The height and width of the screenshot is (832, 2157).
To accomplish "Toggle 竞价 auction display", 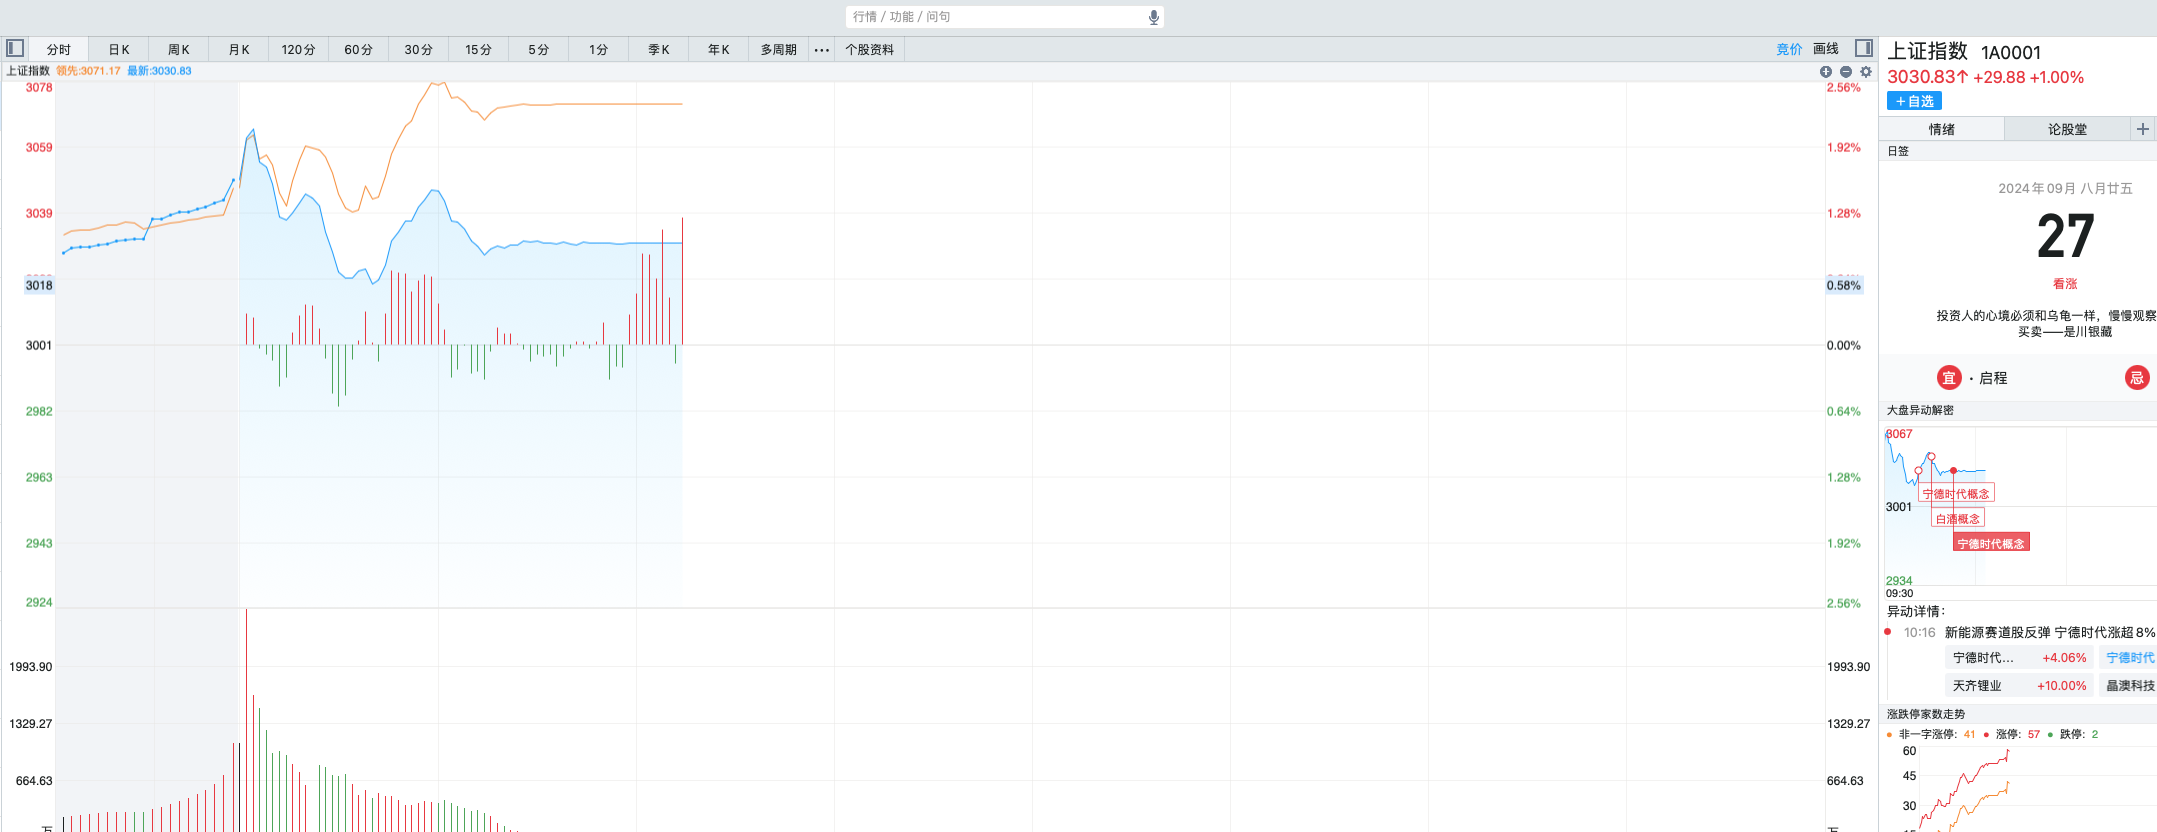I will coord(1789,49).
